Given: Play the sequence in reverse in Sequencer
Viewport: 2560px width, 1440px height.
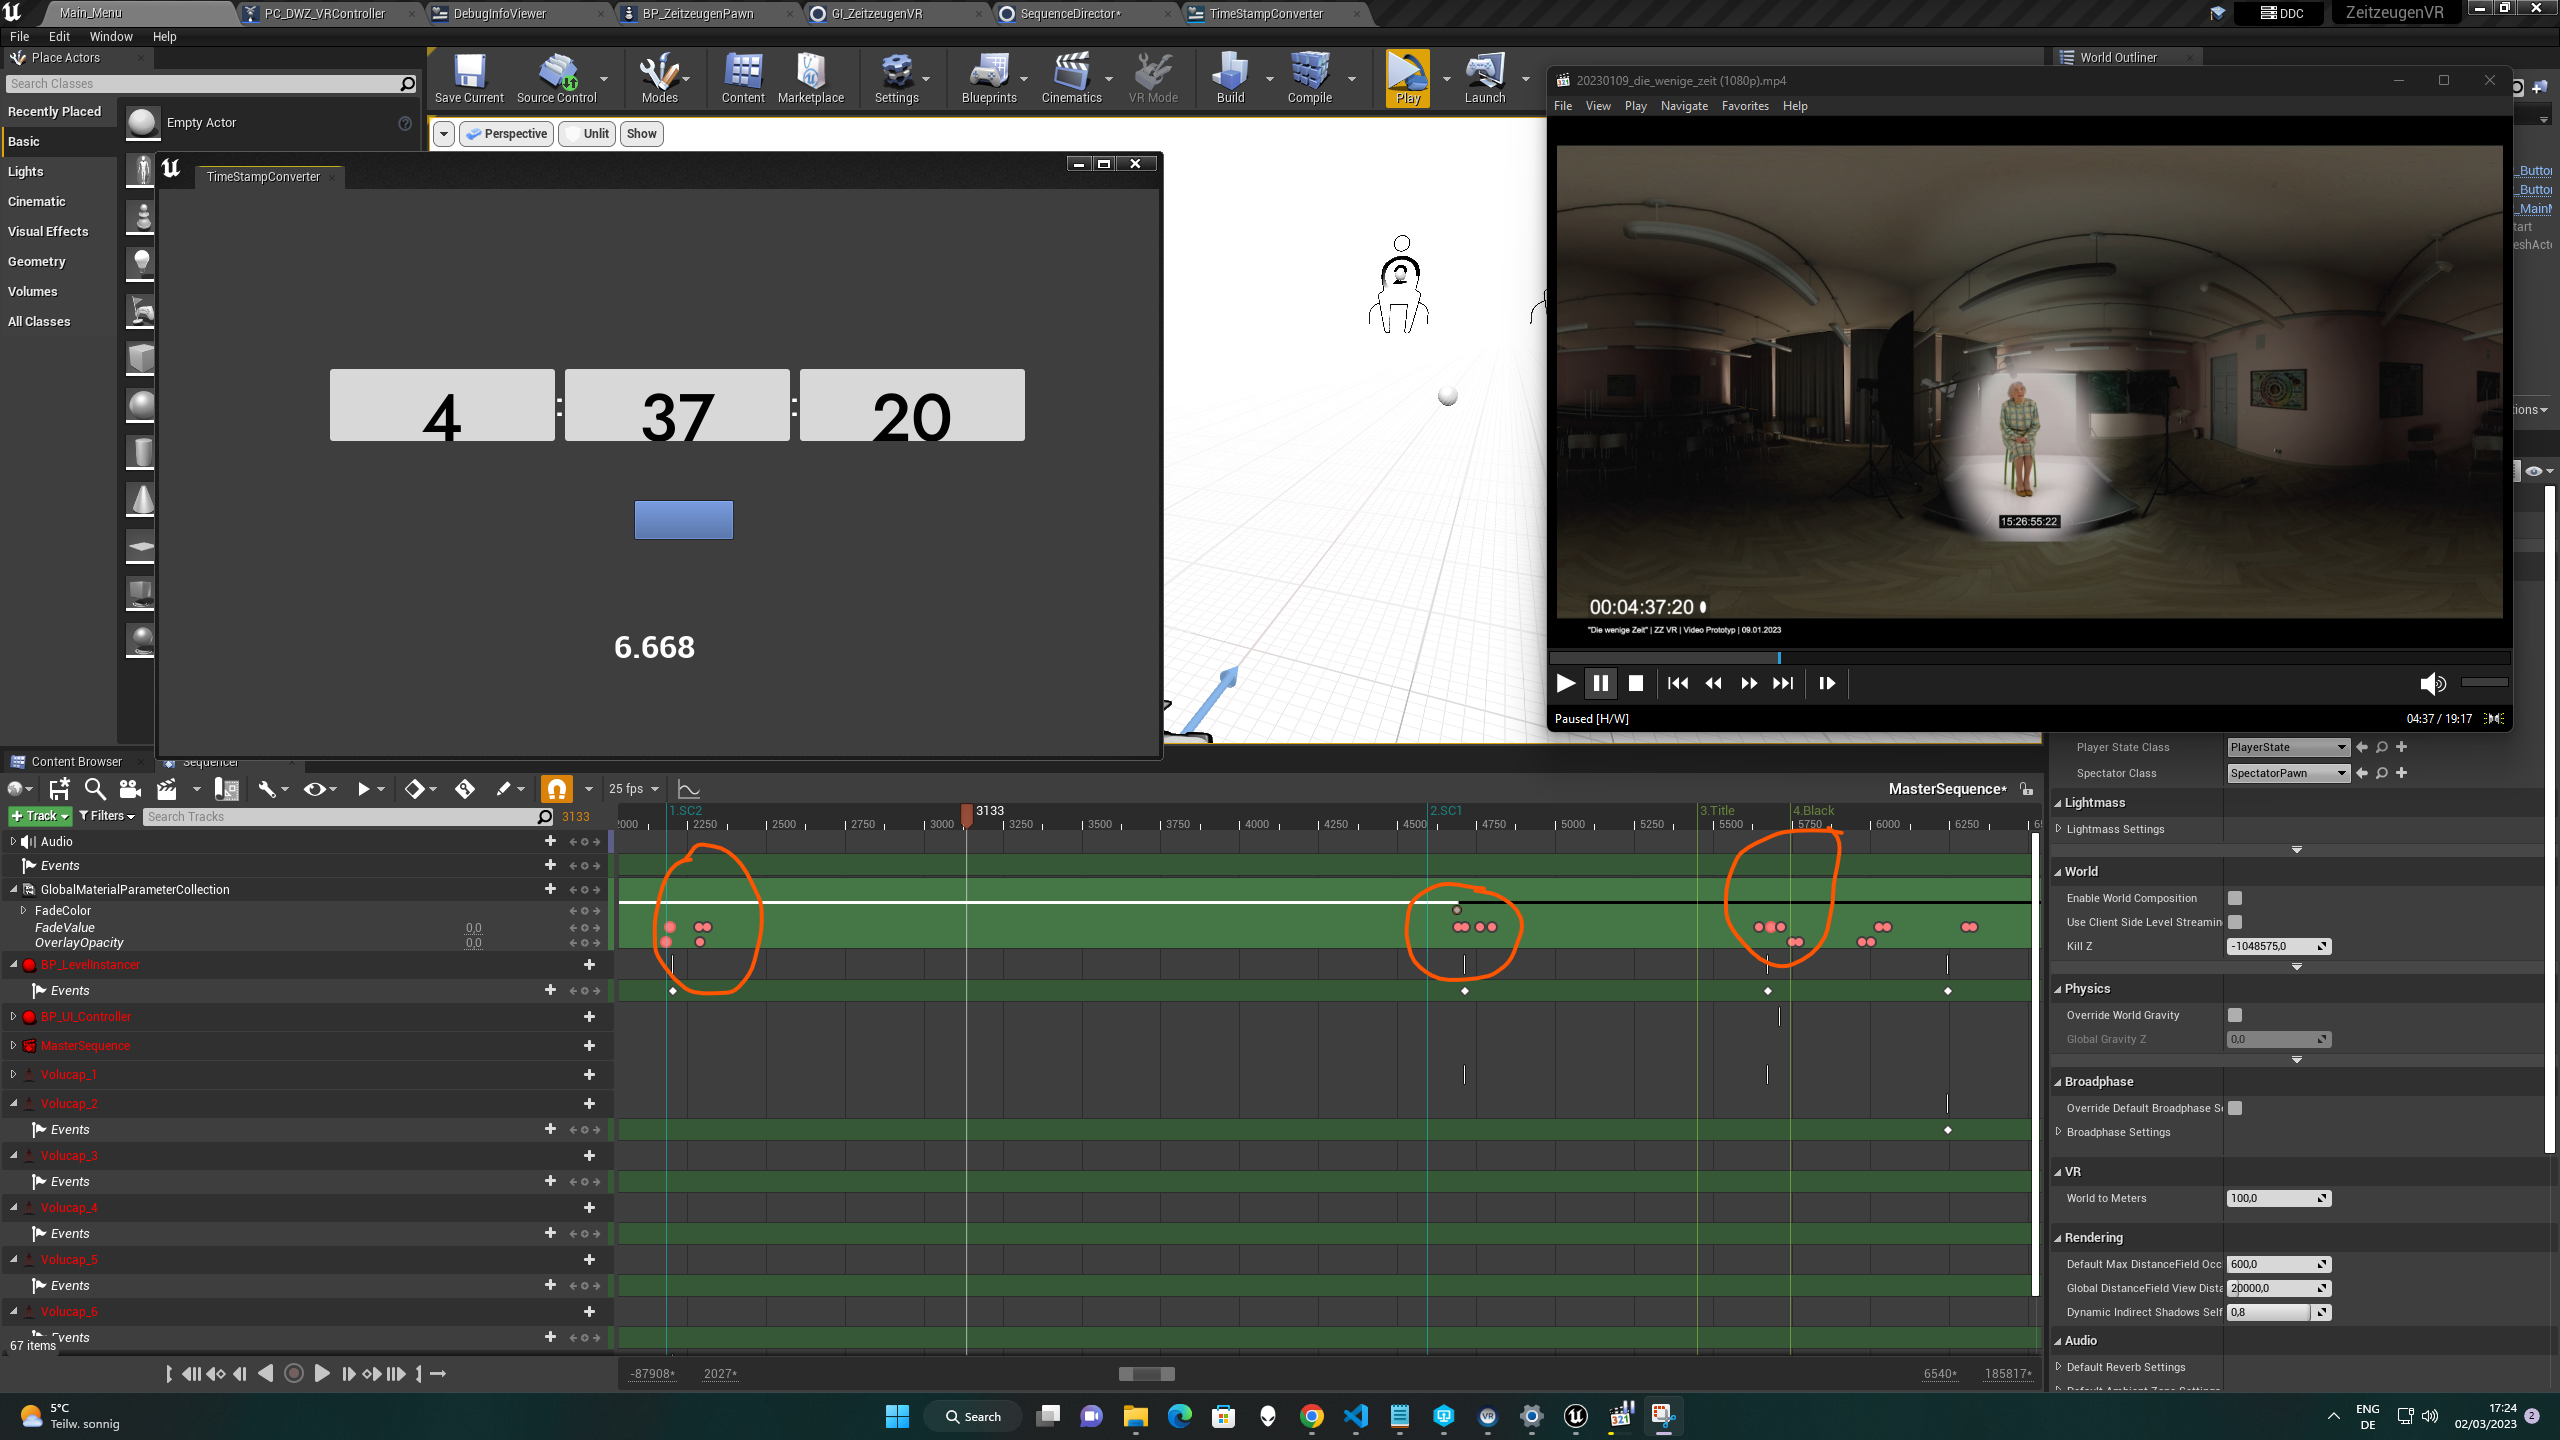Looking at the screenshot, I should click(x=266, y=1373).
